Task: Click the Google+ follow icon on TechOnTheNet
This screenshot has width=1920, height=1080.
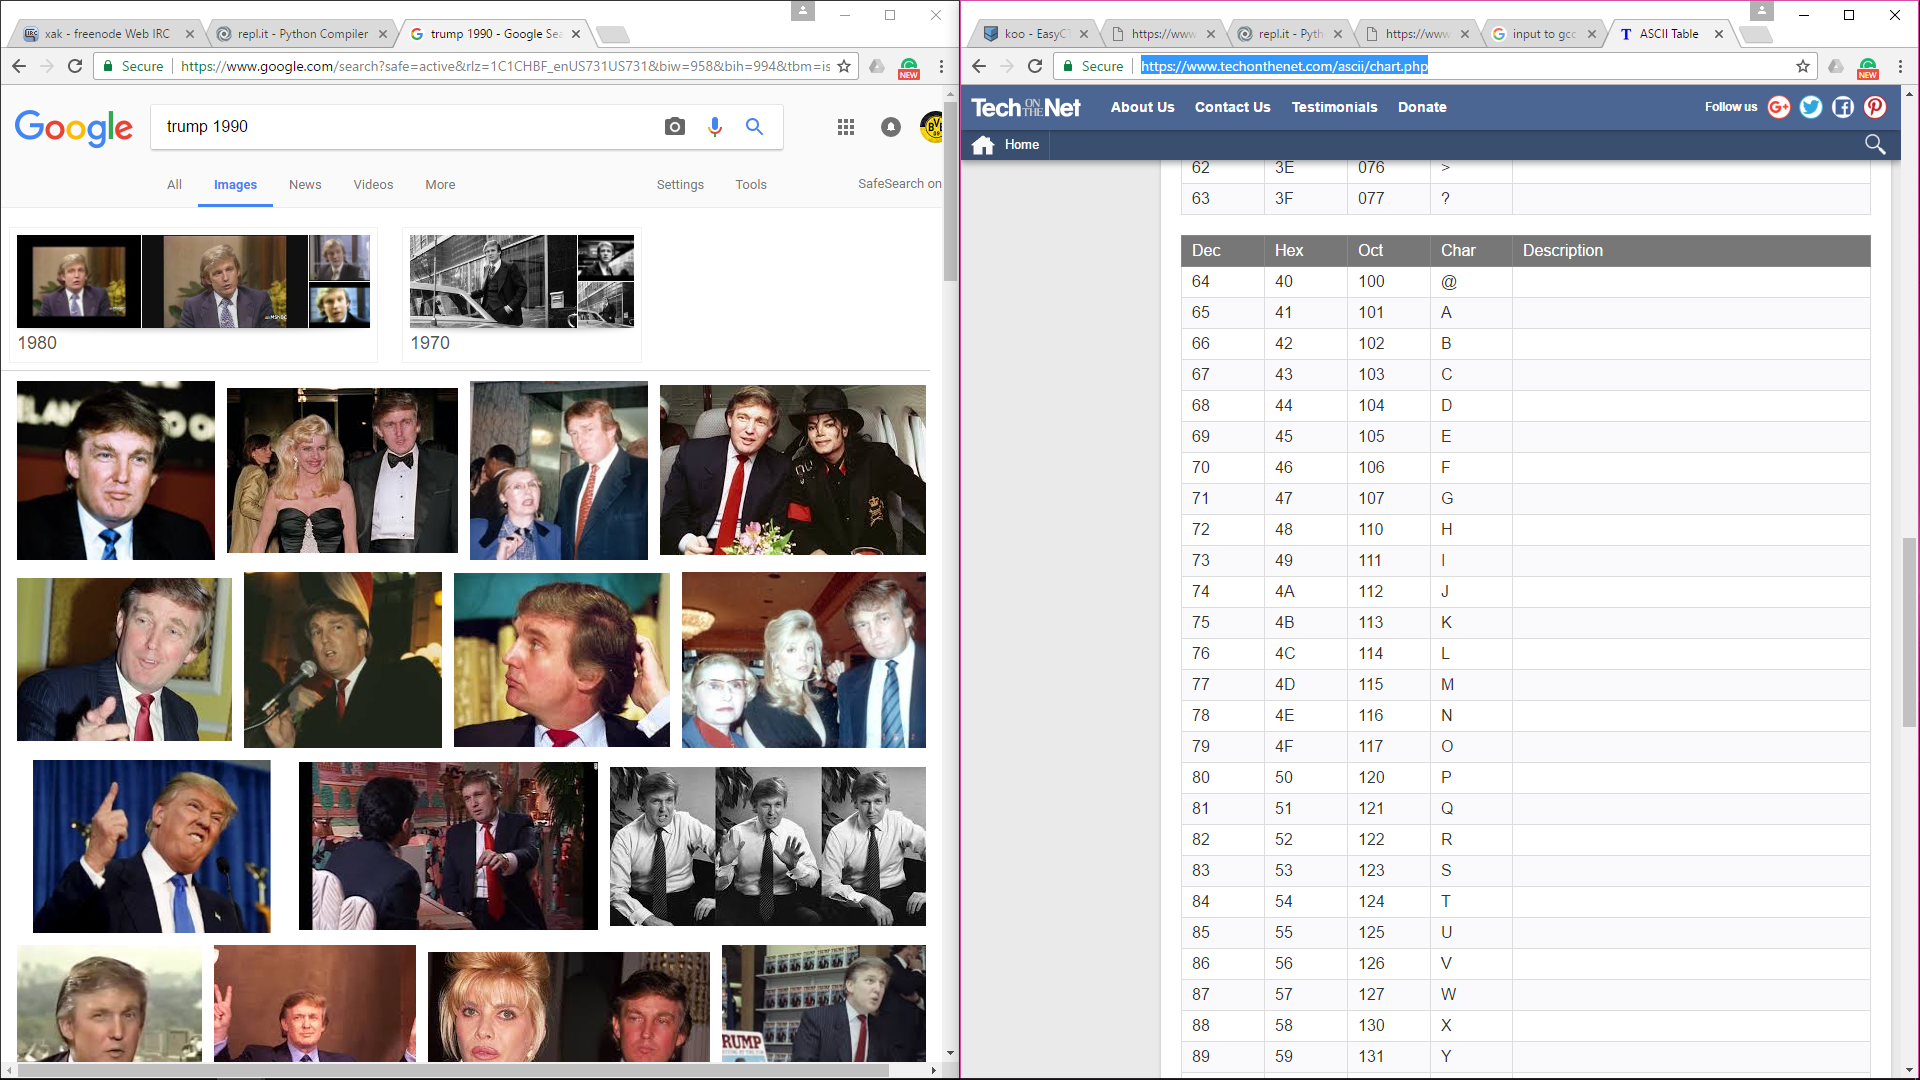Action: [x=1779, y=107]
